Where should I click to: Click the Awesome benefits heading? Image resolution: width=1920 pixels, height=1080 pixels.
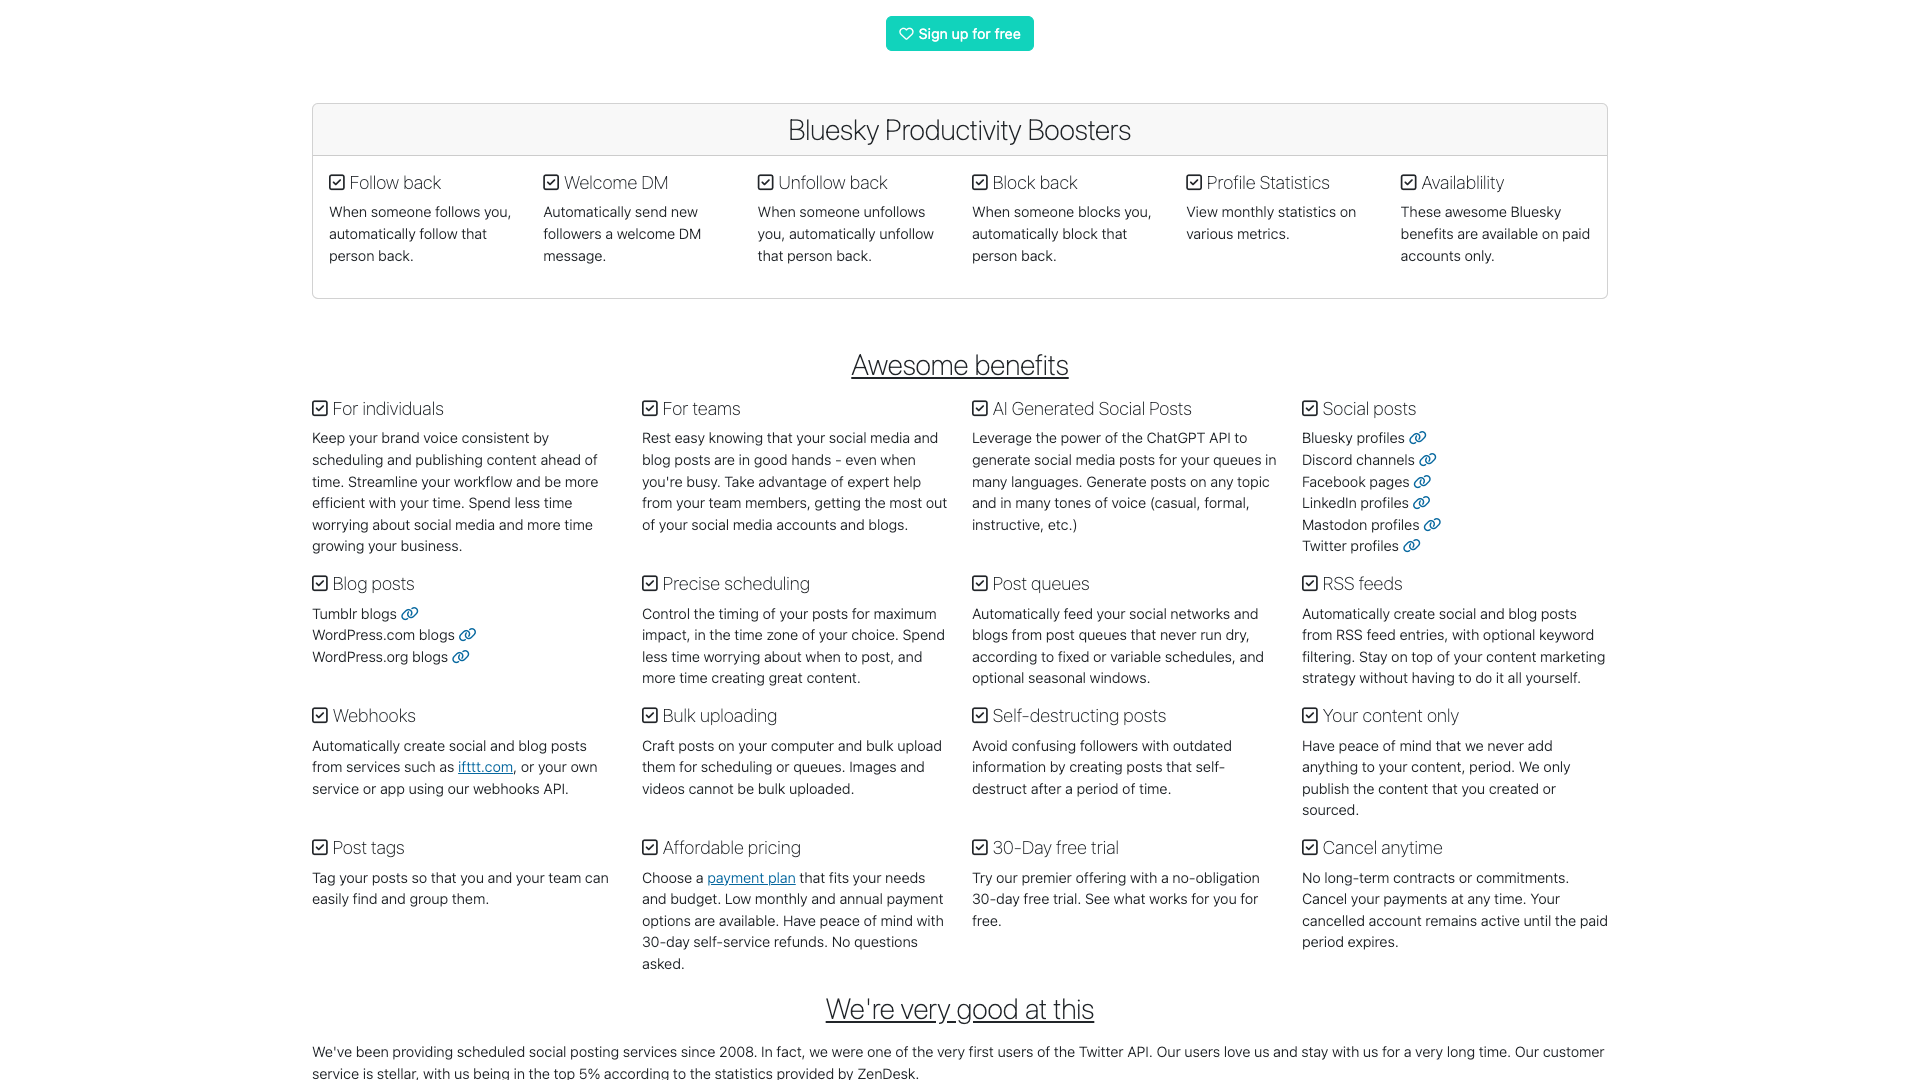point(958,365)
